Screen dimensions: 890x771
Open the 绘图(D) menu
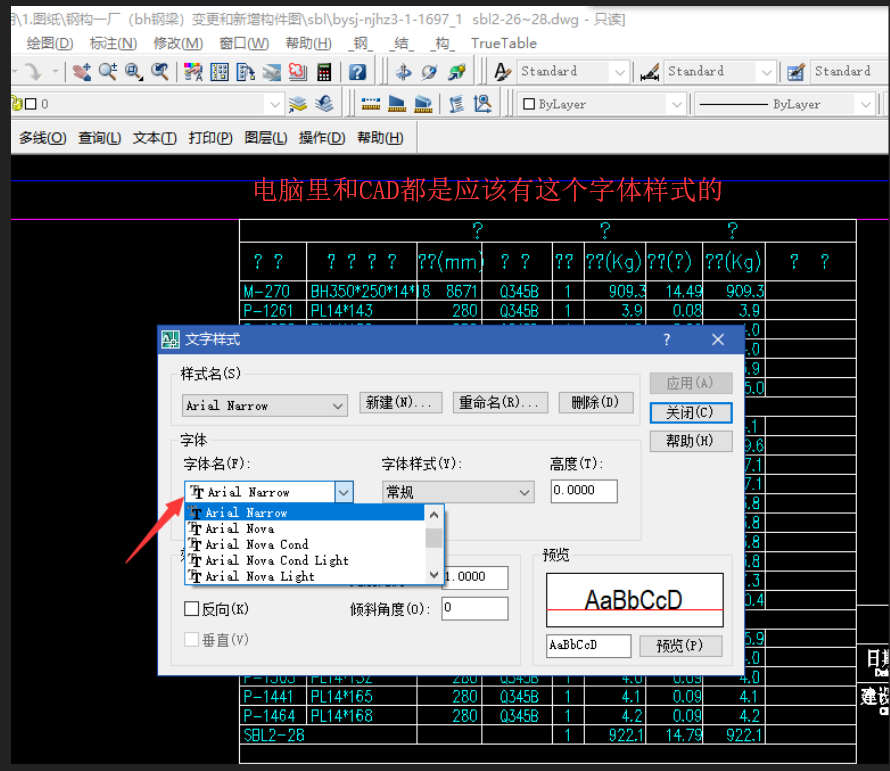(50, 43)
